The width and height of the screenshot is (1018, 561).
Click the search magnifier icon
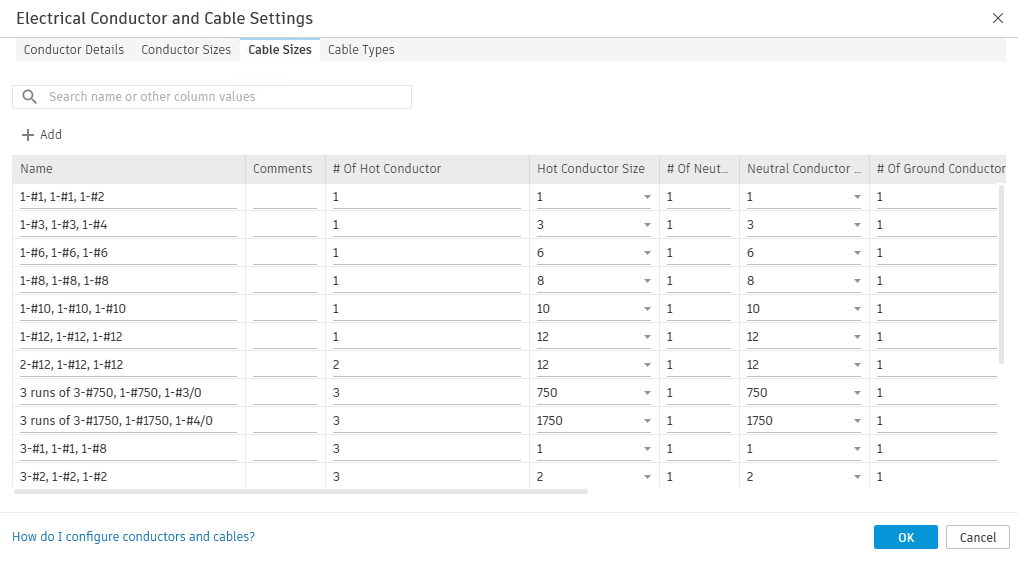click(30, 97)
